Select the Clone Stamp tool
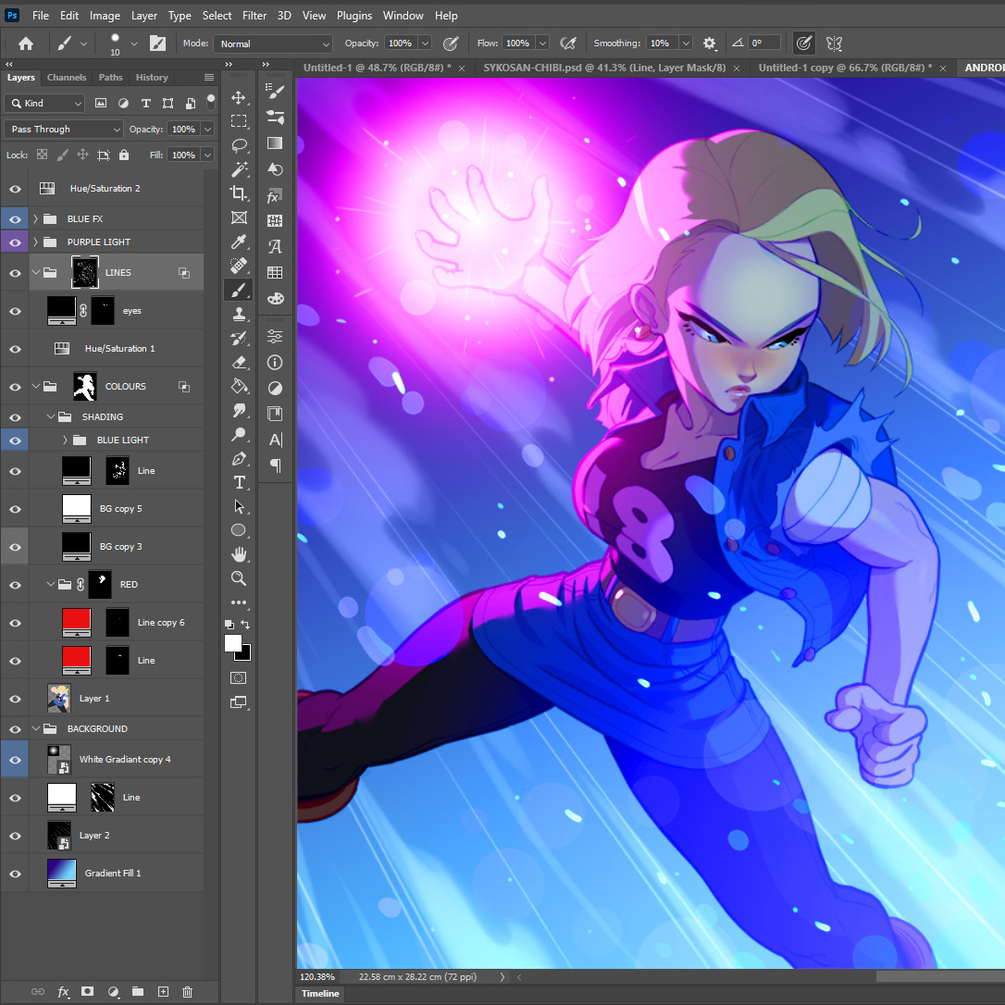 click(238, 314)
